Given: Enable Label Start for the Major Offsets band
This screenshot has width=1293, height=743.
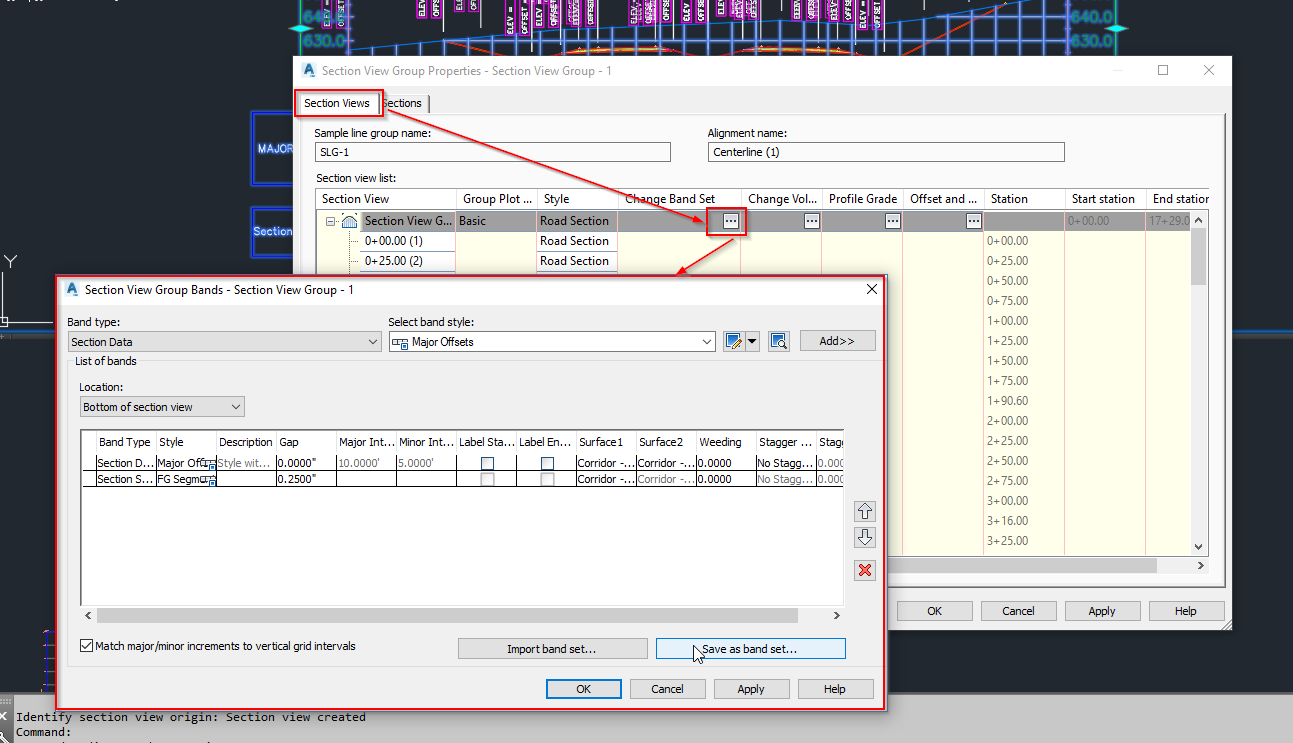Looking at the screenshot, I should click(x=488, y=462).
